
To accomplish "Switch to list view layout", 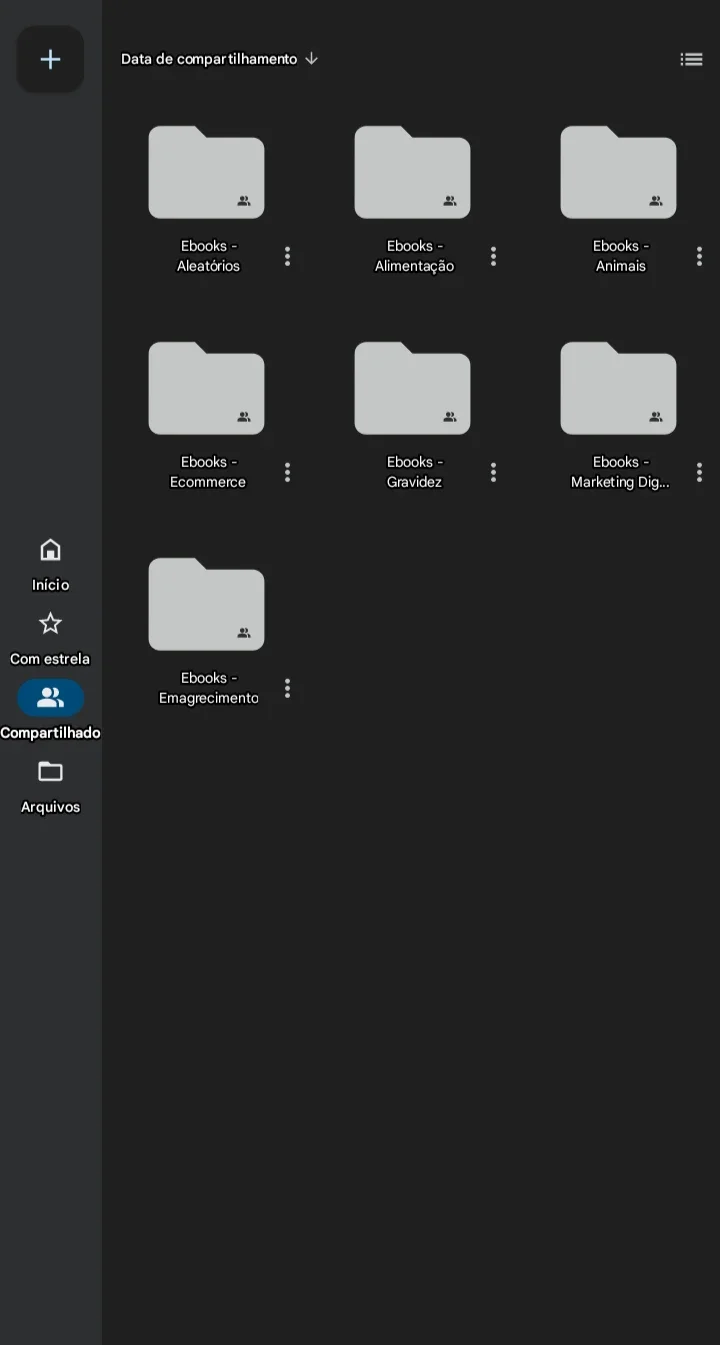I will point(691,59).
